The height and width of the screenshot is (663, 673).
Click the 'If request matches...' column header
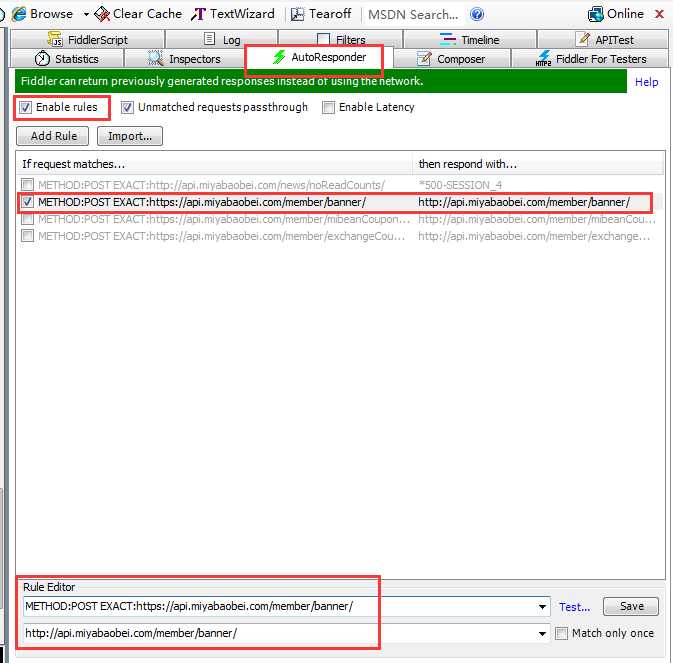click(215, 164)
